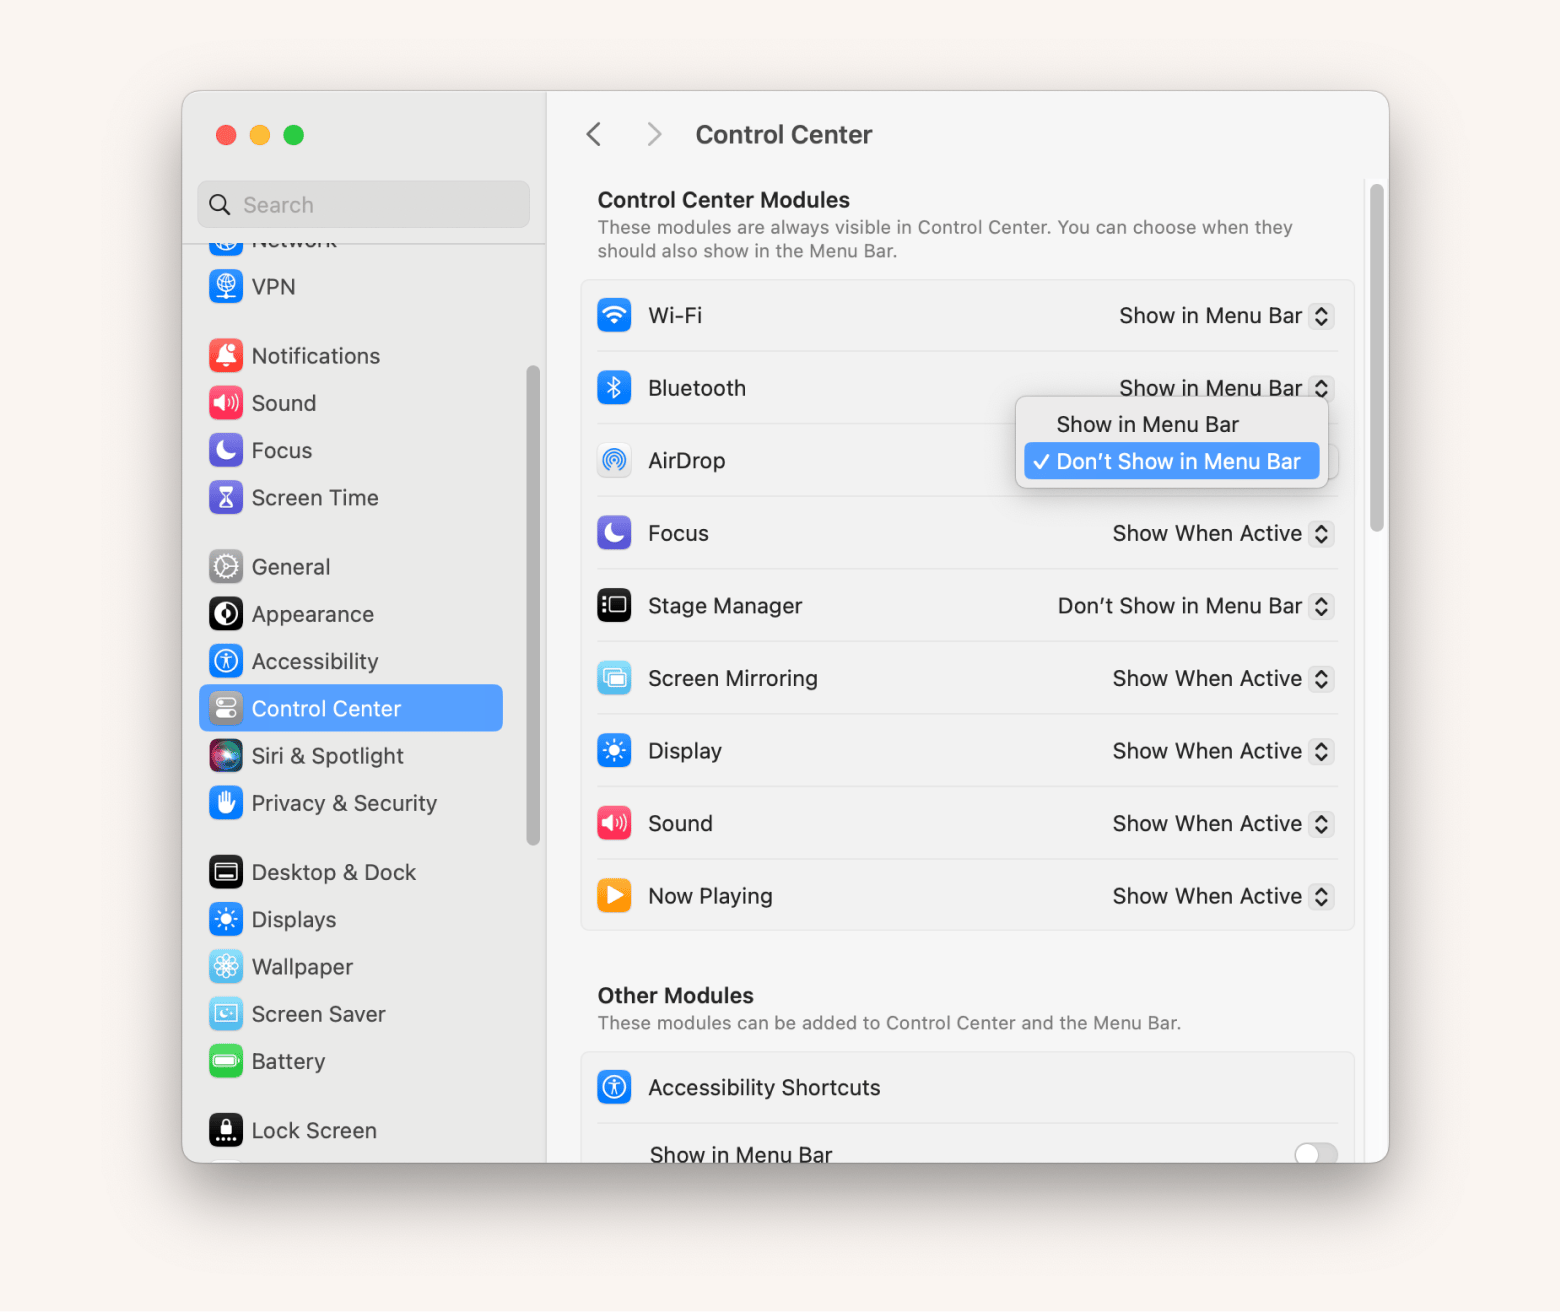The width and height of the screenshot is (1560, 1312).
Task: Click the Stage Manager row label
Action: tap(725, 606)
